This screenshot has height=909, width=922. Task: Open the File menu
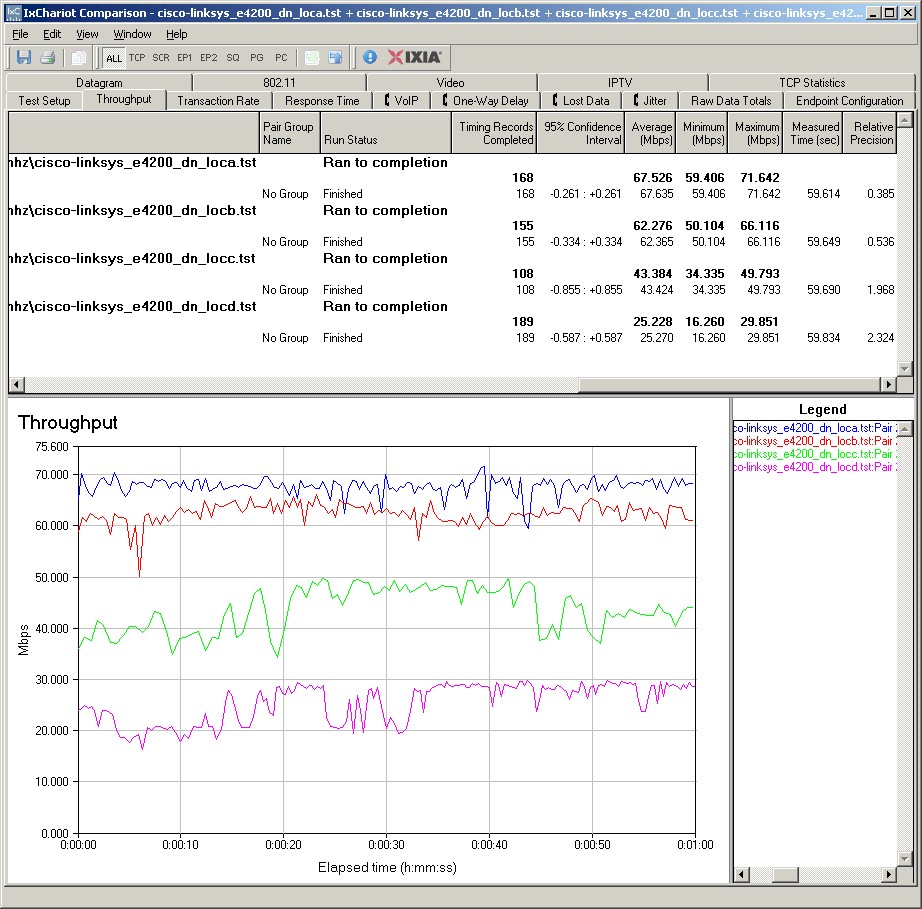[20, 34]
